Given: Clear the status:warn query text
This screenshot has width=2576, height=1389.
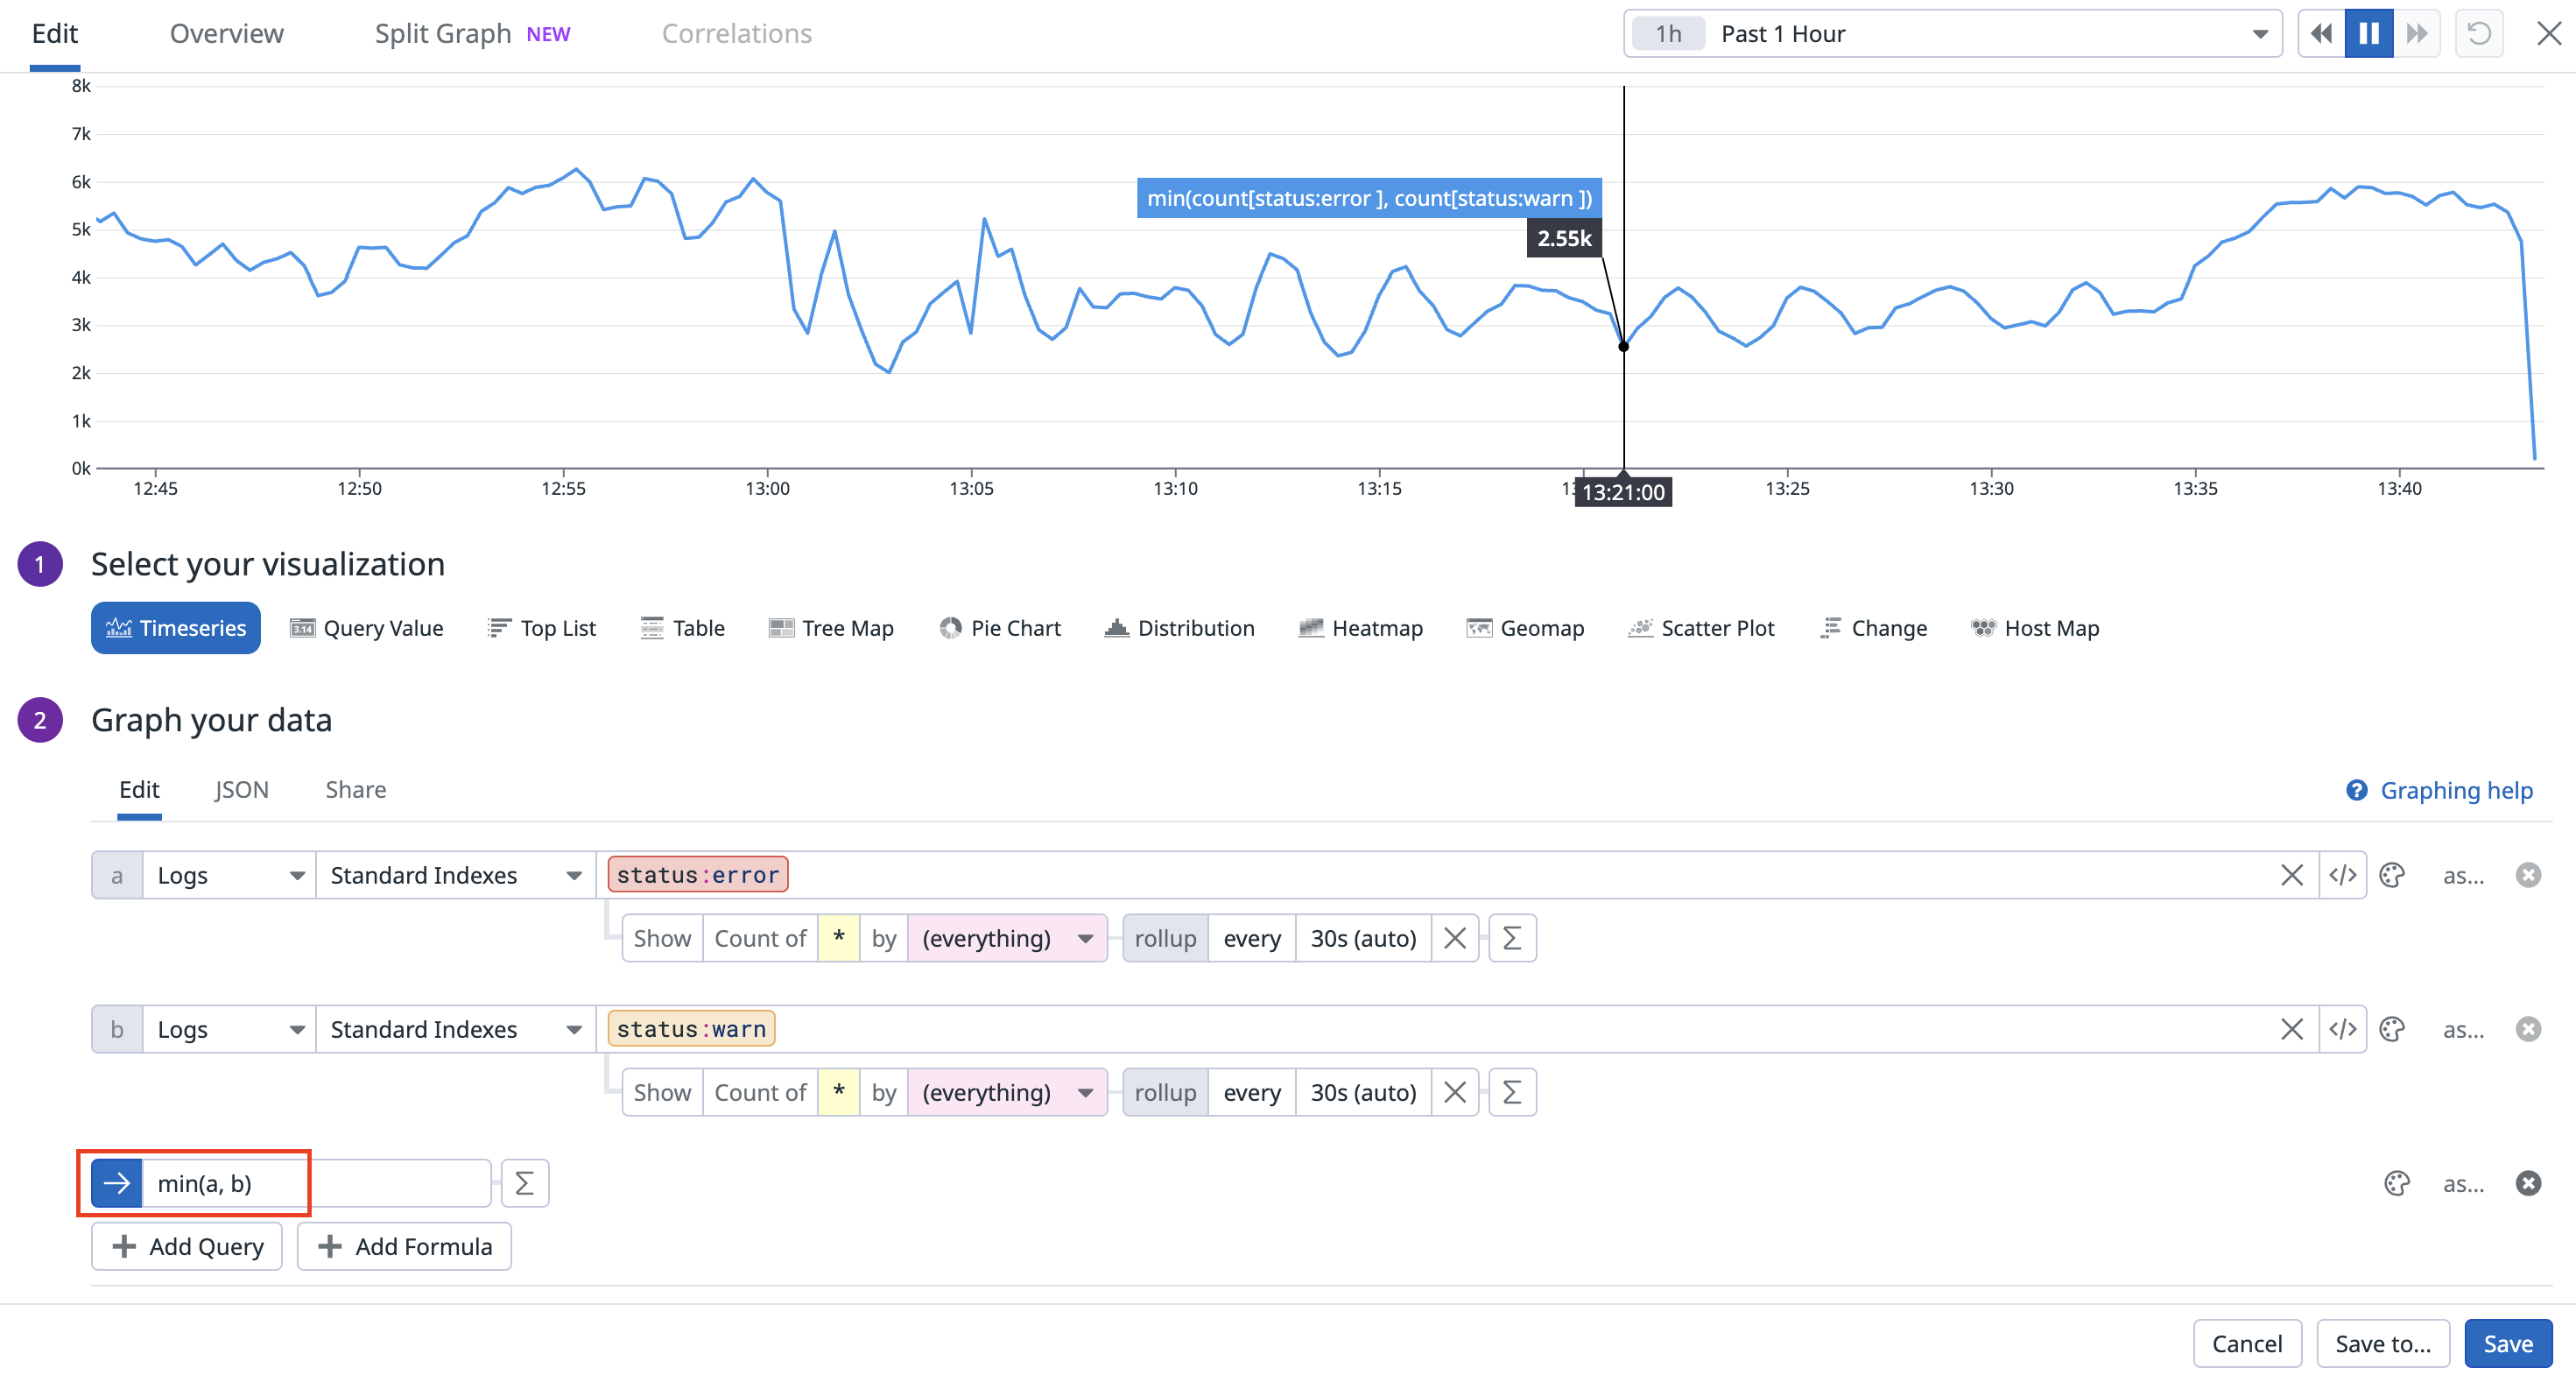Looking at the screenshot, I should (x=2291, y=1029).
